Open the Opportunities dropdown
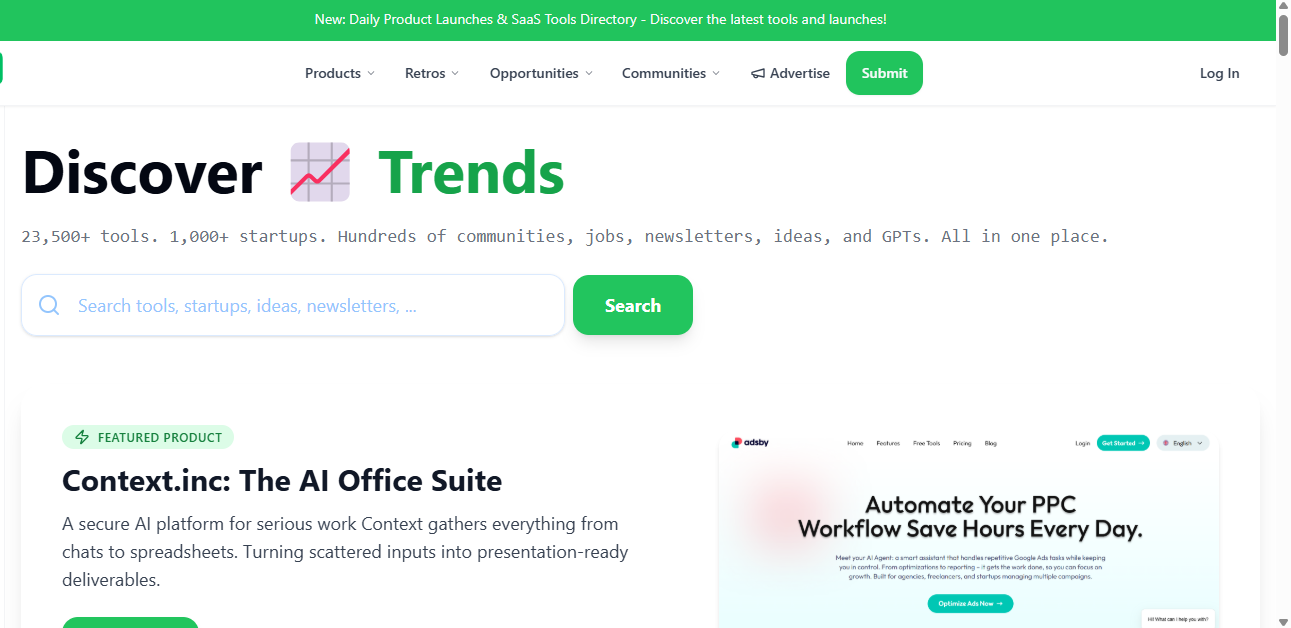 click(x=541, y=73)
